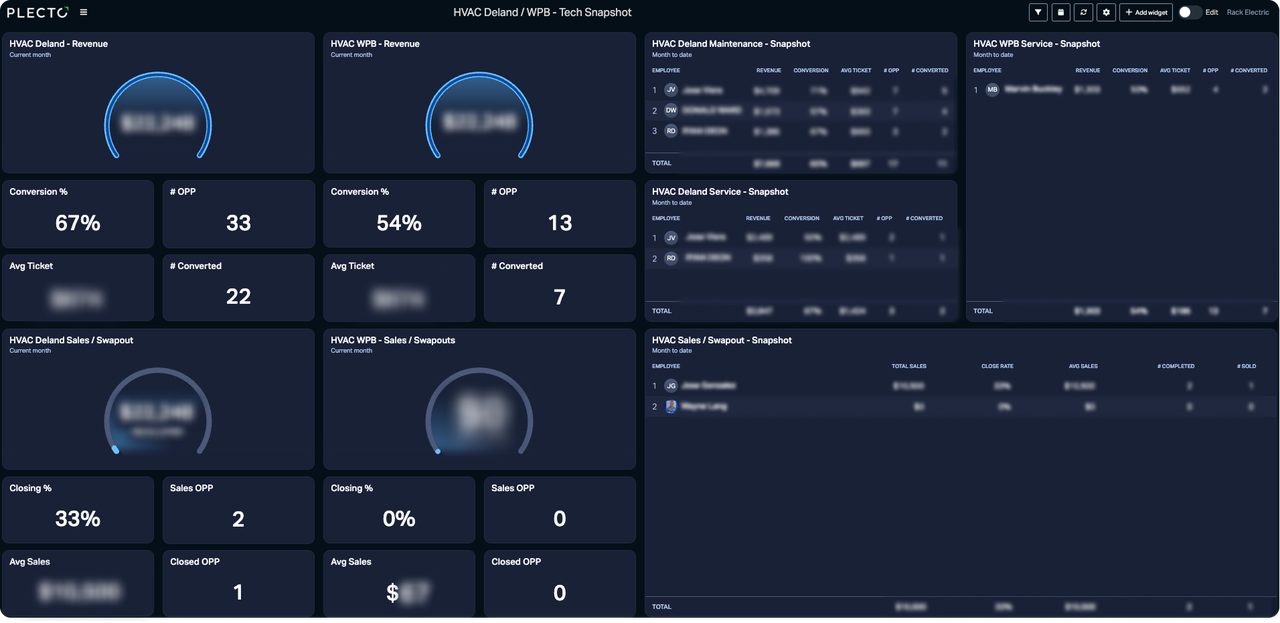
Task: Click the RD avatar in Deland Service Snapshot
Action: [671, 258]
